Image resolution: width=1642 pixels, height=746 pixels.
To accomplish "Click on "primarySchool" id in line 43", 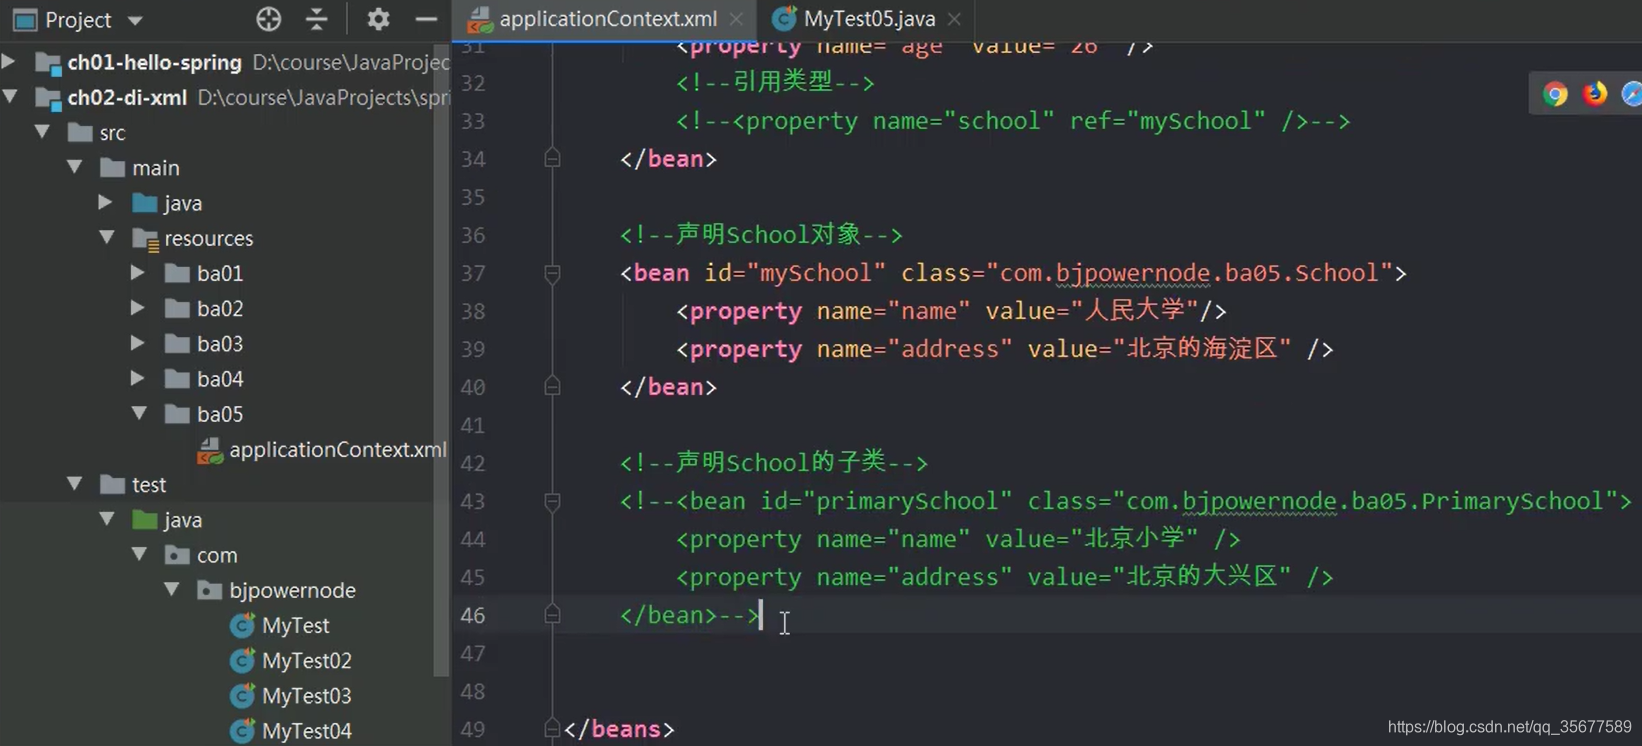I will click(x=907, y=501).
